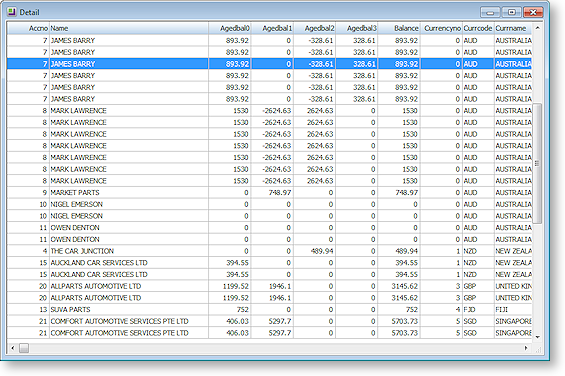This screenshot has height=376, width=565.
Task: Sort by the Balance column header
Action: (399, 28)
